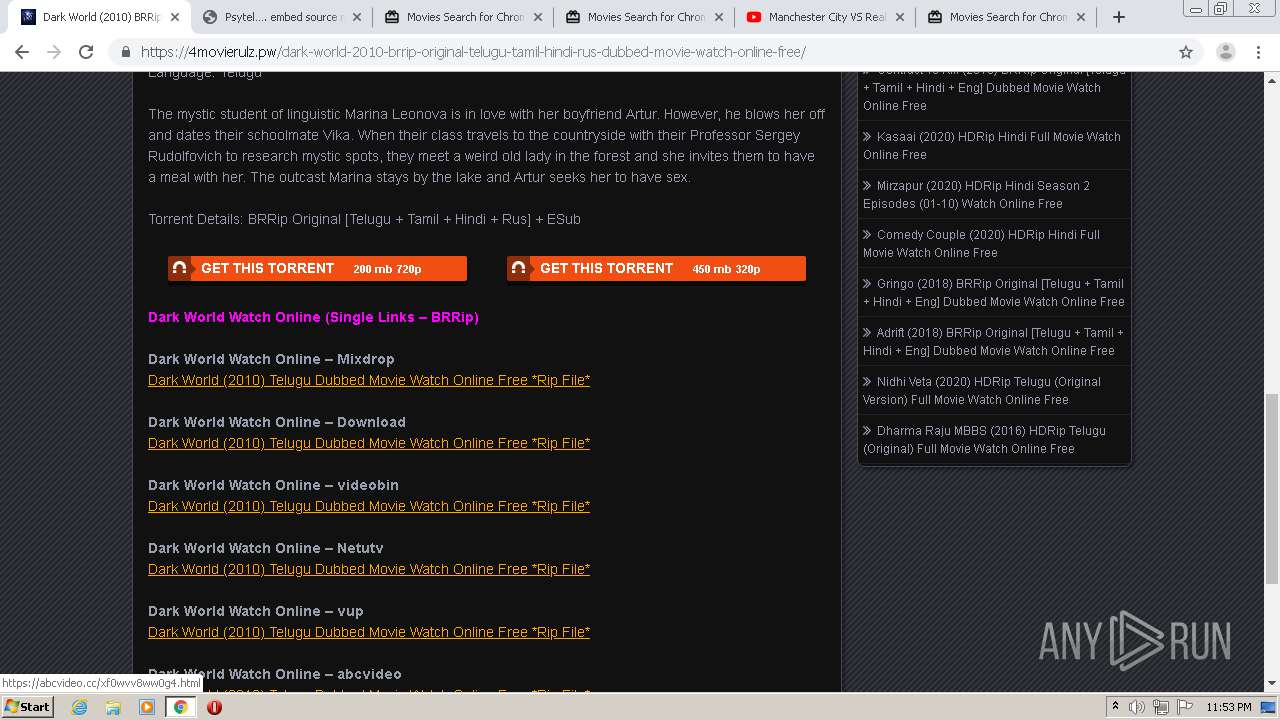
Task: Select the Chrome taskbar icon
Action: [x=181, y=707]
